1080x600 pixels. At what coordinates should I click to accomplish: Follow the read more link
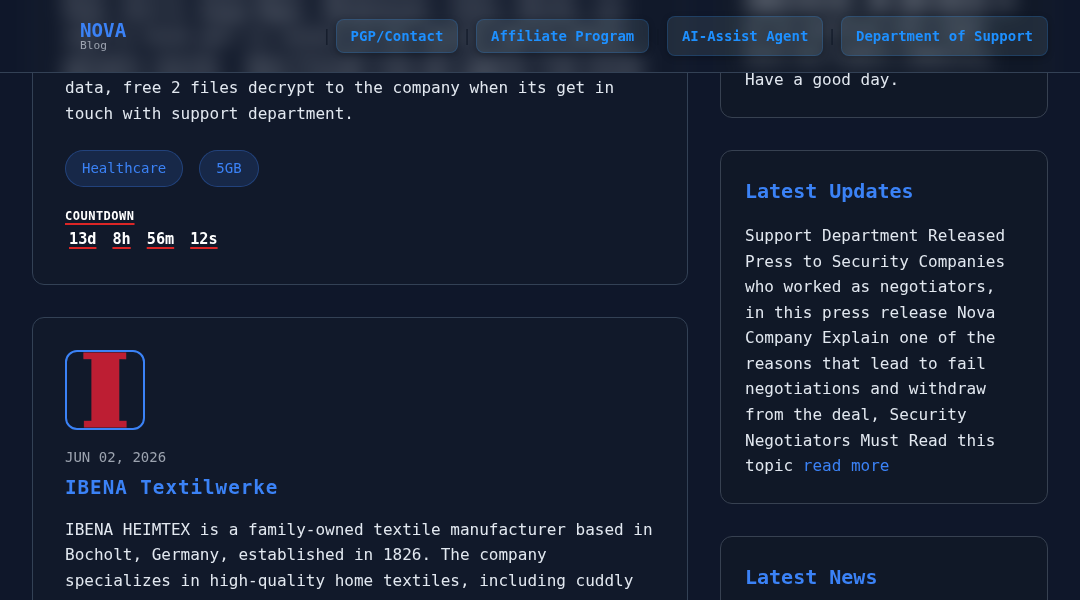[x=846, y=466]
